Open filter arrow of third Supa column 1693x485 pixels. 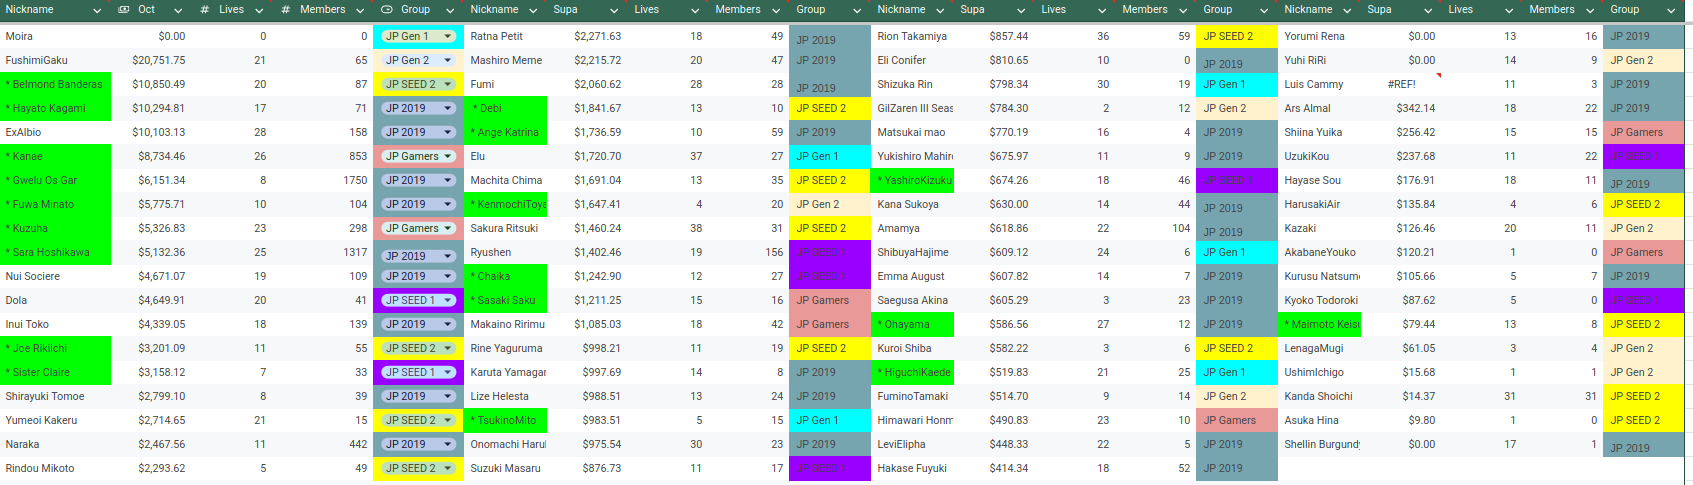click(x=1428, y=10)
